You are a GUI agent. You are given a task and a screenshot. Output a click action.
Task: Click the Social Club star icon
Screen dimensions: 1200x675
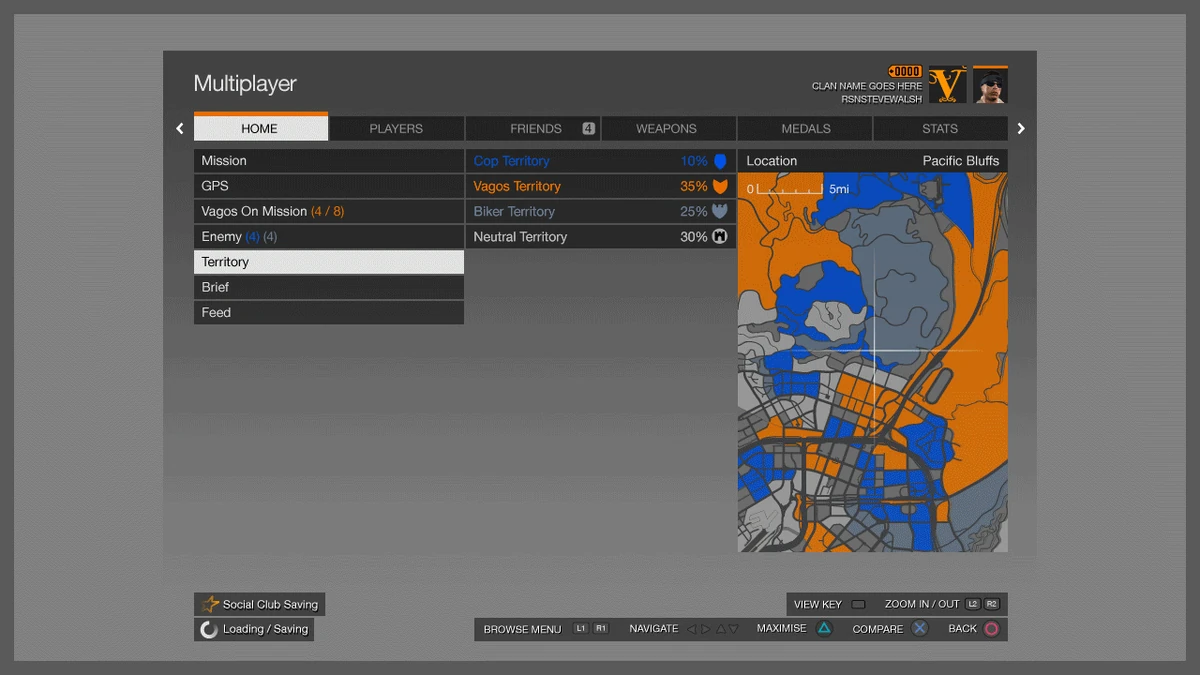[x=212, y=604]
